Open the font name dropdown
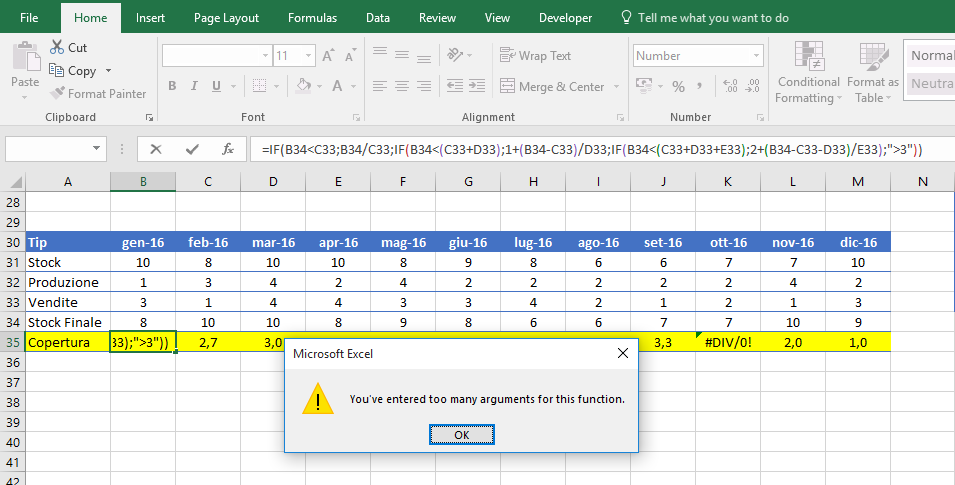 click(x=266, y=56)
